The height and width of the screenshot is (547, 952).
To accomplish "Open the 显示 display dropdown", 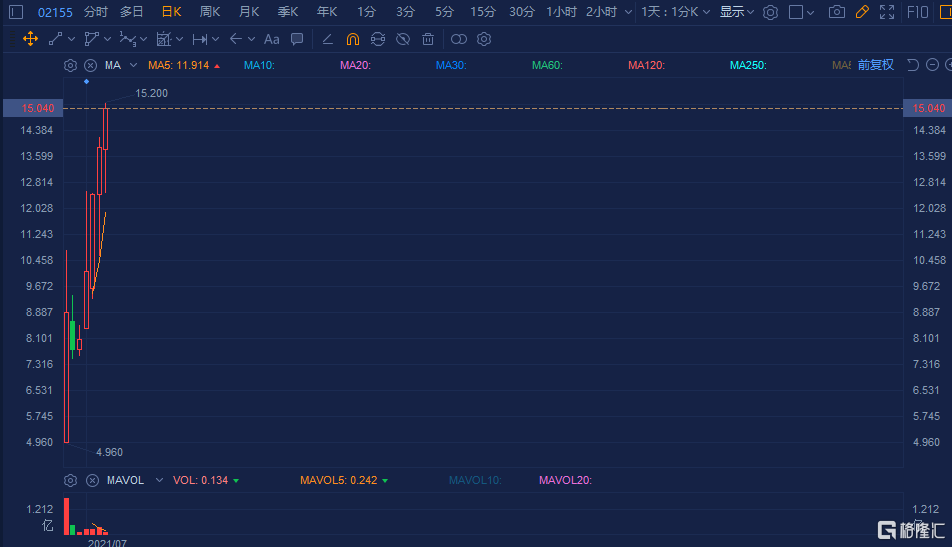I will point(737,12).
